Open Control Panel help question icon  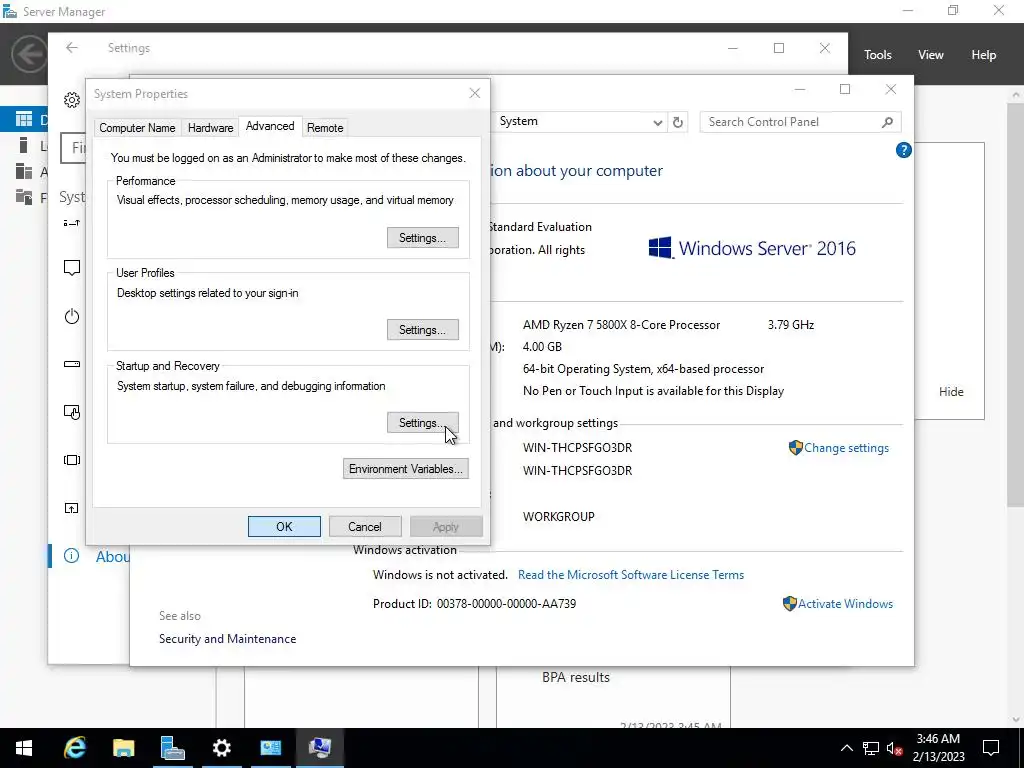pos(903,150)
